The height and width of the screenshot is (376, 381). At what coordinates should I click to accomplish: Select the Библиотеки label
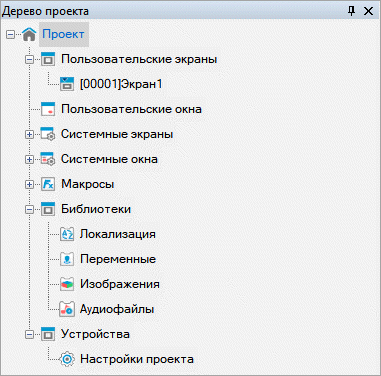96,209
